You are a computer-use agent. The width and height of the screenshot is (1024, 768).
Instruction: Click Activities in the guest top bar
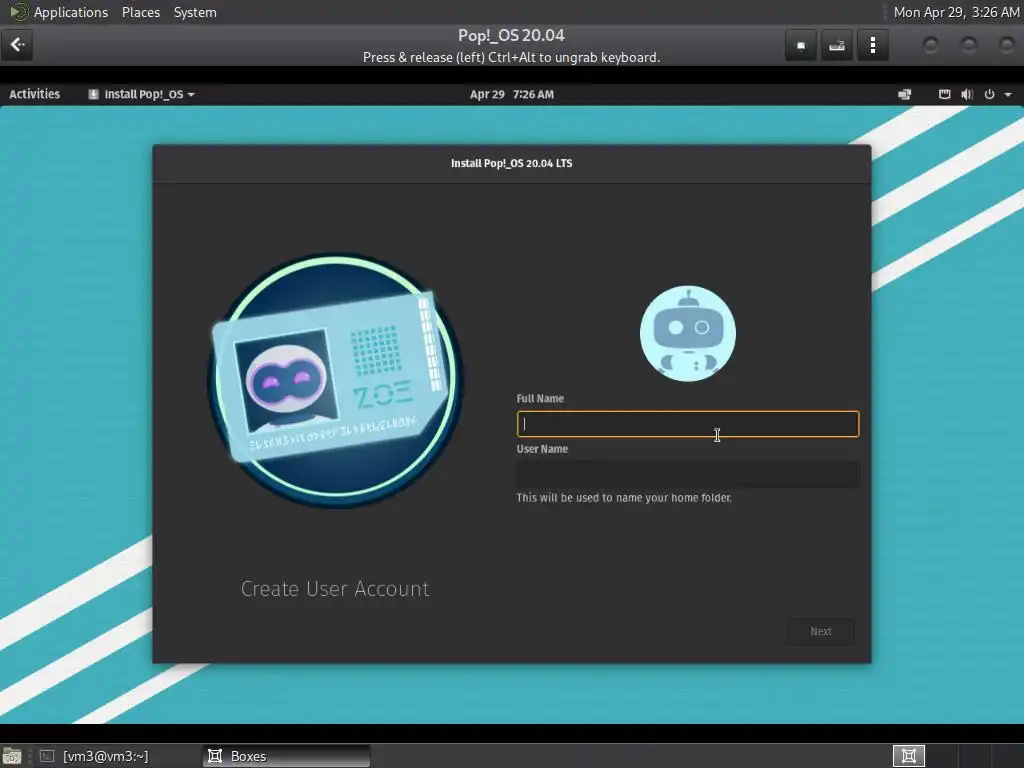click(x=35, y=94)
